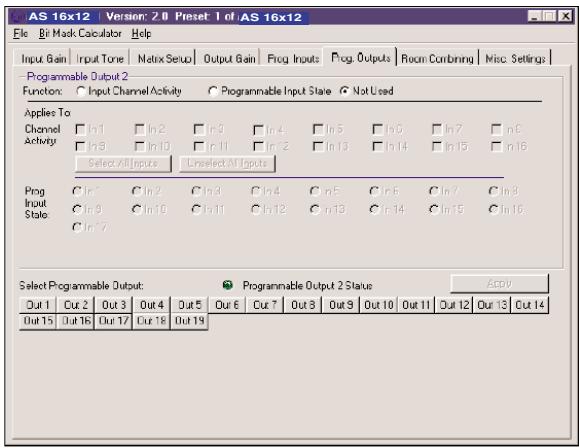Choose the Out 10 button
The width and height of the screenshot is (579, 448).
379,305
